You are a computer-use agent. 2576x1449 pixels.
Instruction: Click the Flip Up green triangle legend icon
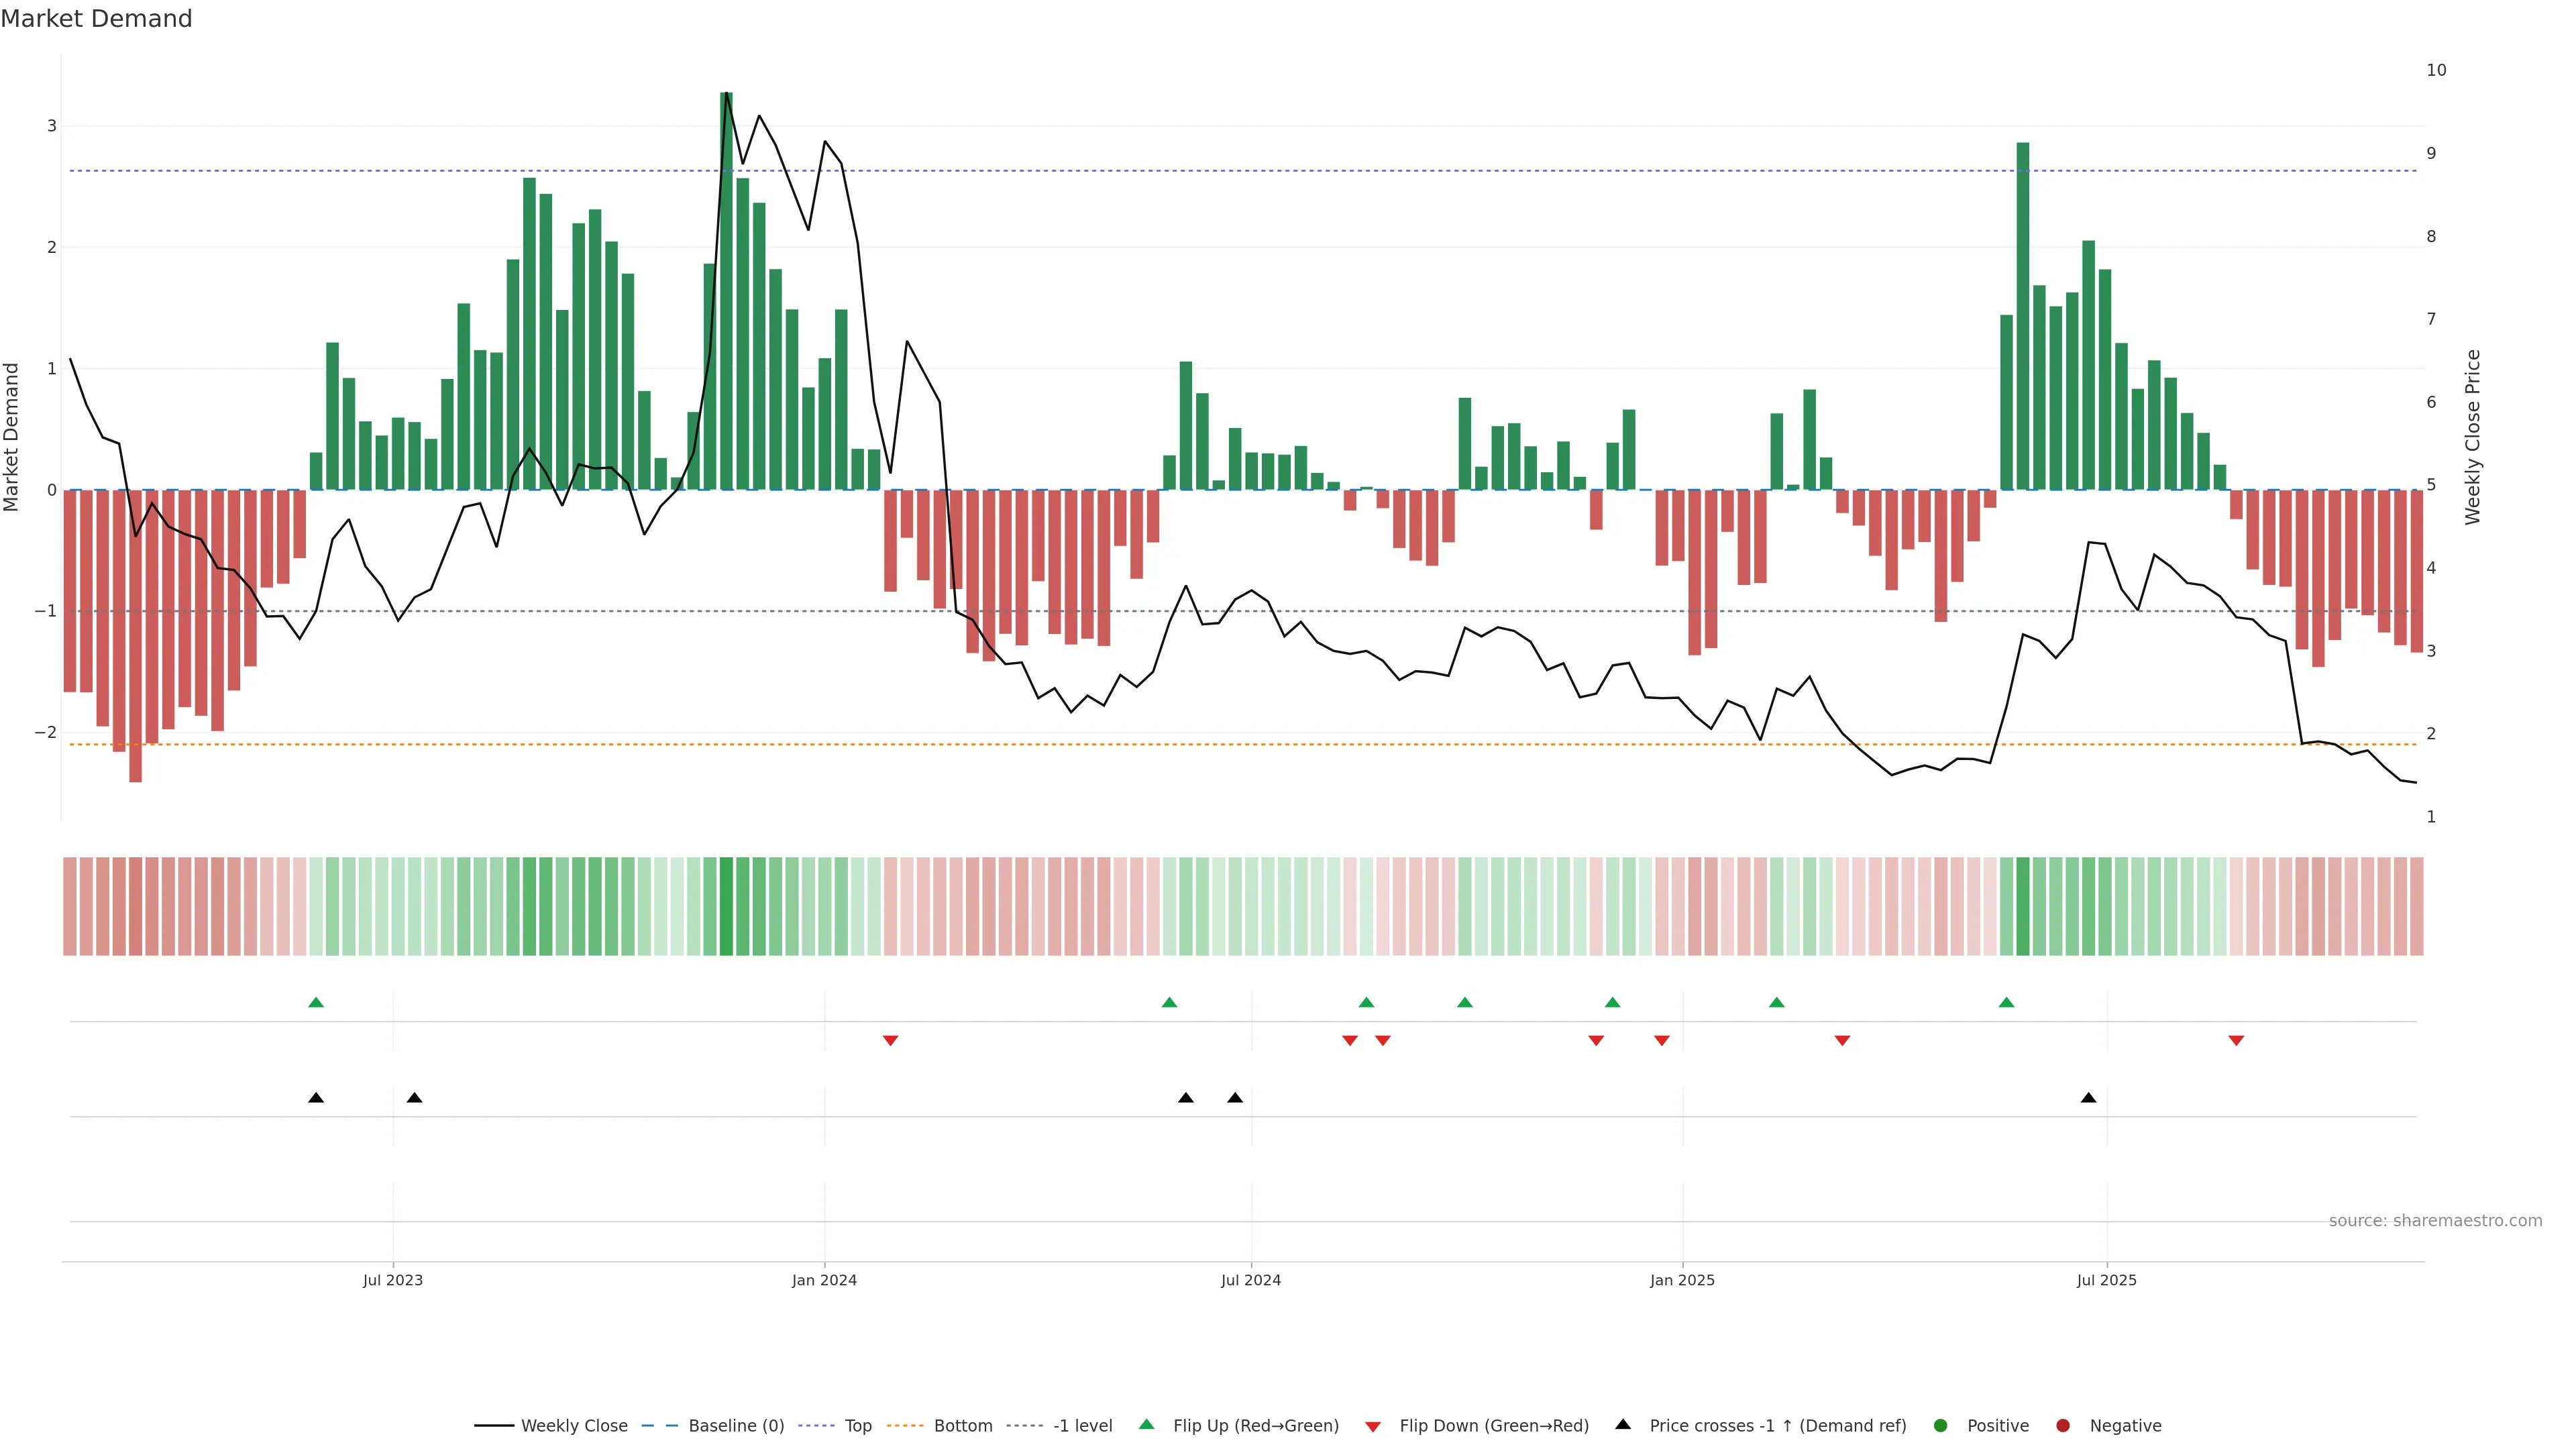[x=1147, y=1424]
